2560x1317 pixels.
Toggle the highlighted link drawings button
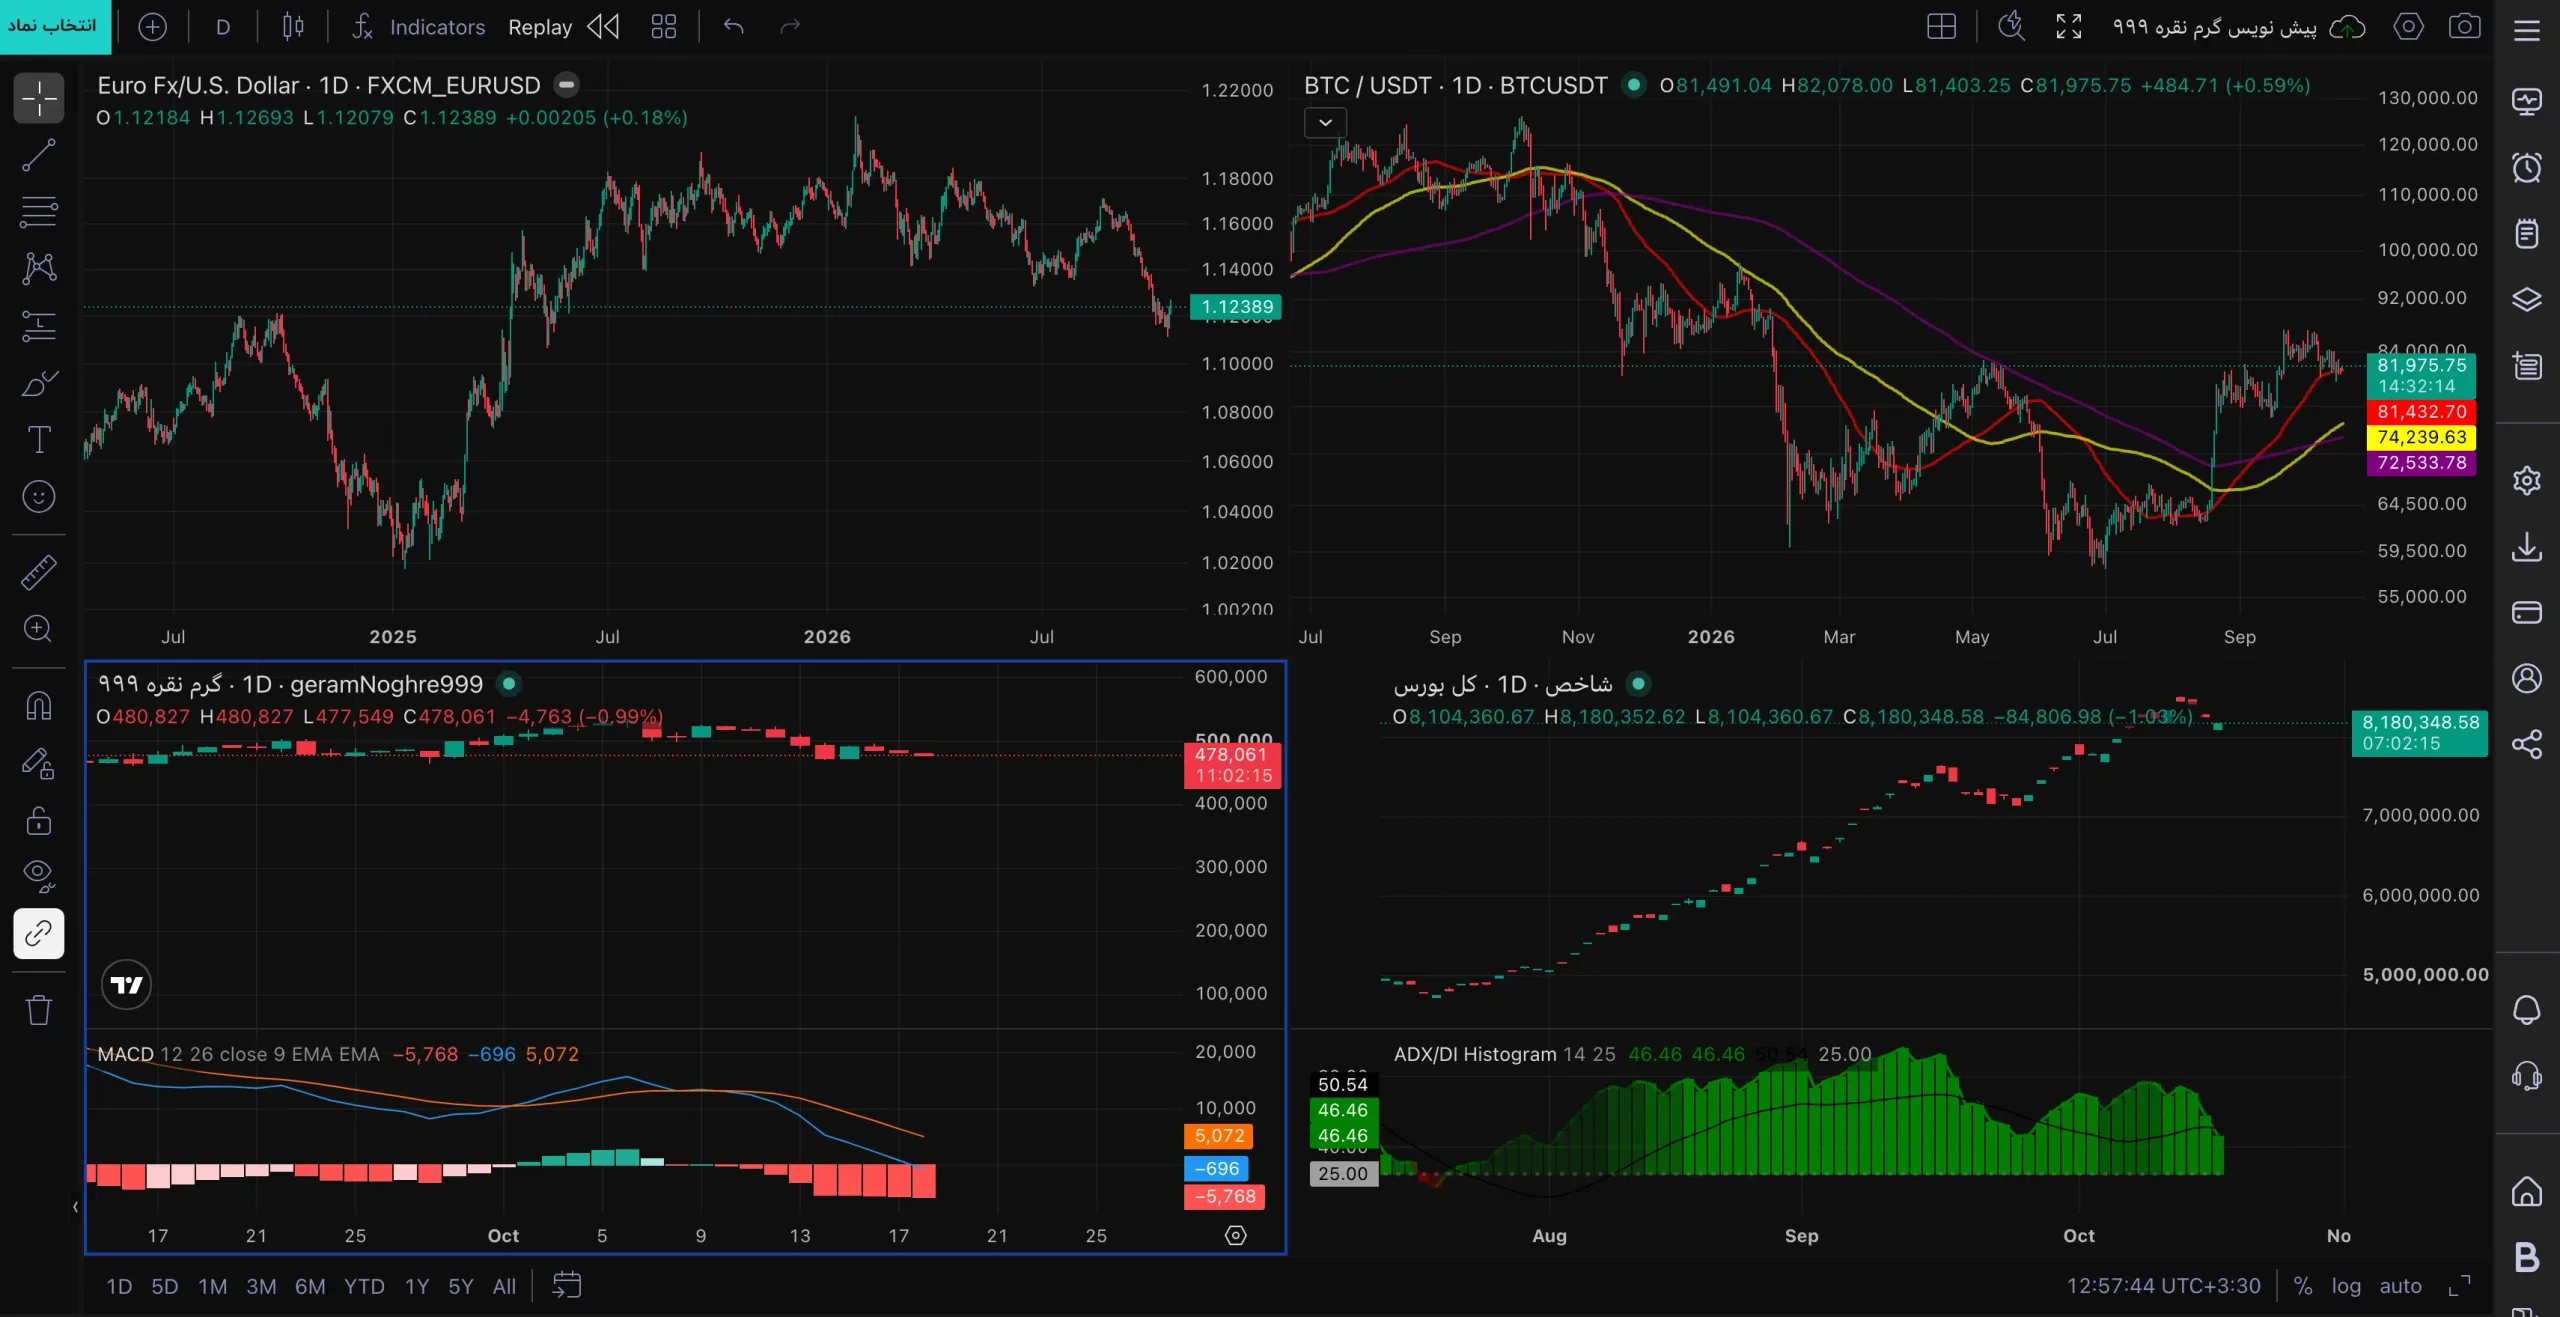point(39,934)
